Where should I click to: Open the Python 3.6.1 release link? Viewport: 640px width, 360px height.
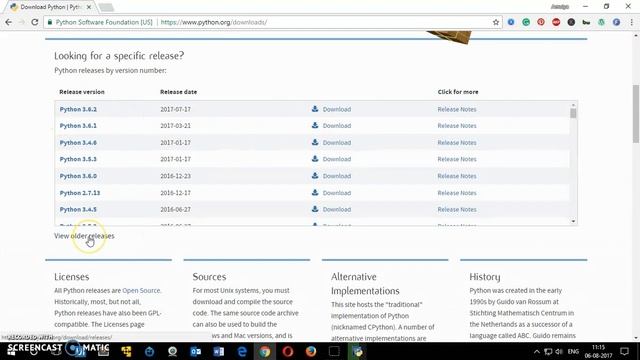click(78, 126)
